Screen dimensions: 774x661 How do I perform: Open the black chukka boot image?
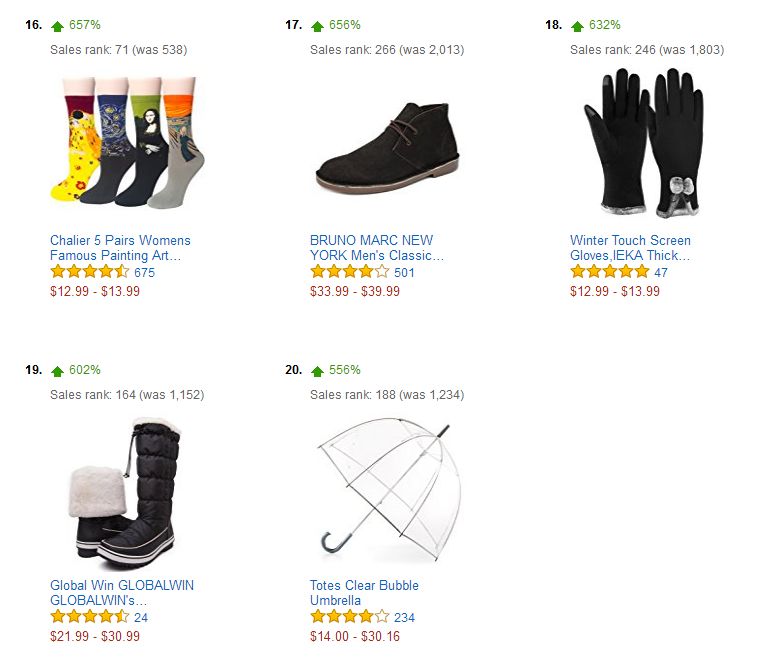(x=387, y=148)
